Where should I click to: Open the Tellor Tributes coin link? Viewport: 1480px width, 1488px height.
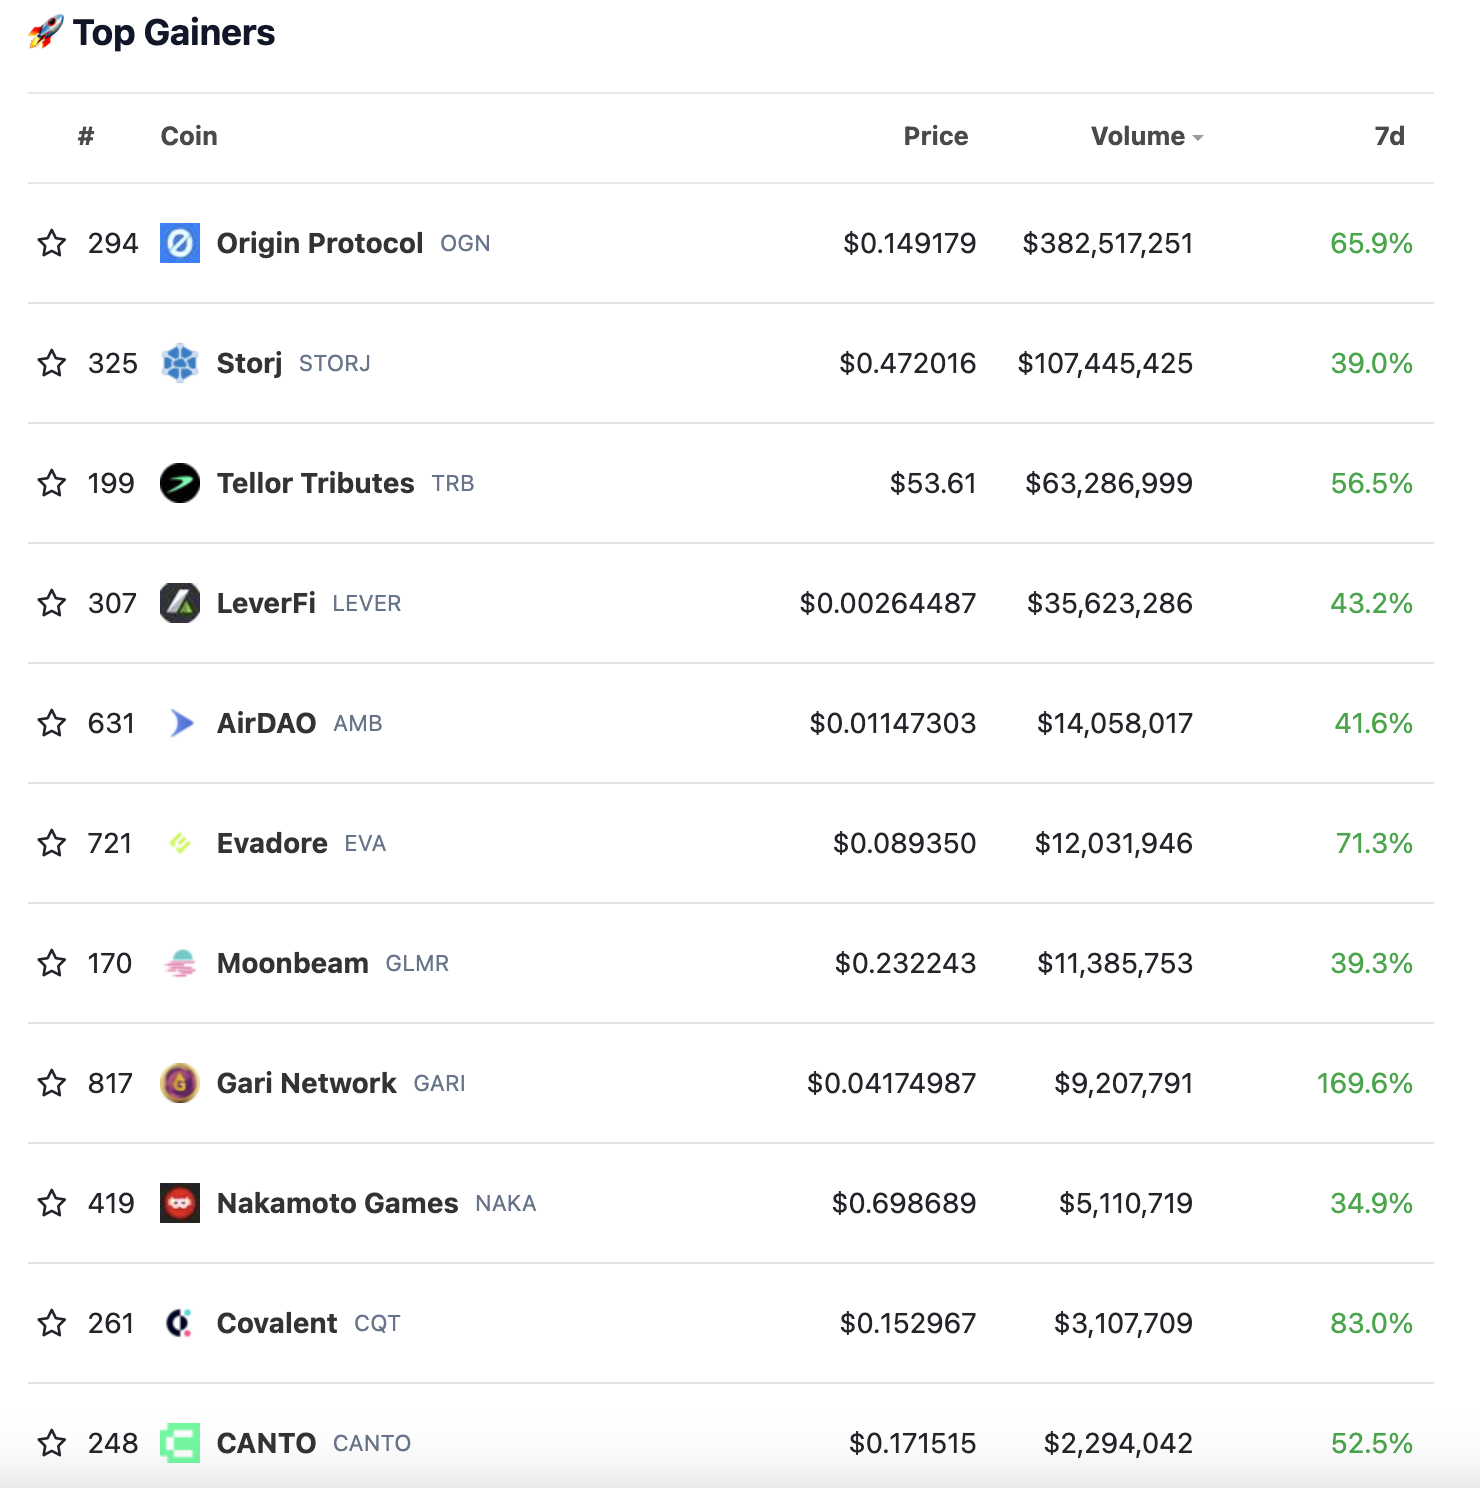click(315, 483)
